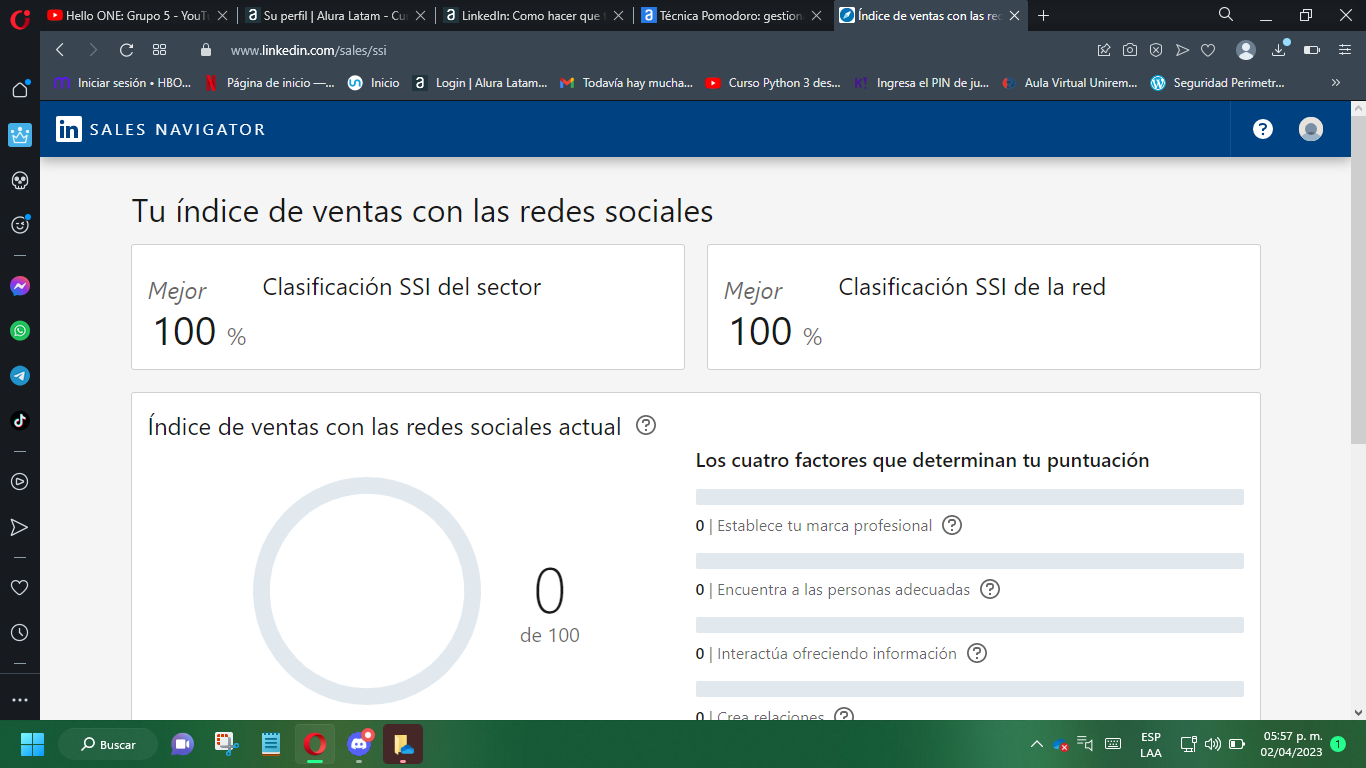Open sidebar three-dot settings menu
Screen dimensions: 1366x768
pyautogui.click(x=19, y=700)
